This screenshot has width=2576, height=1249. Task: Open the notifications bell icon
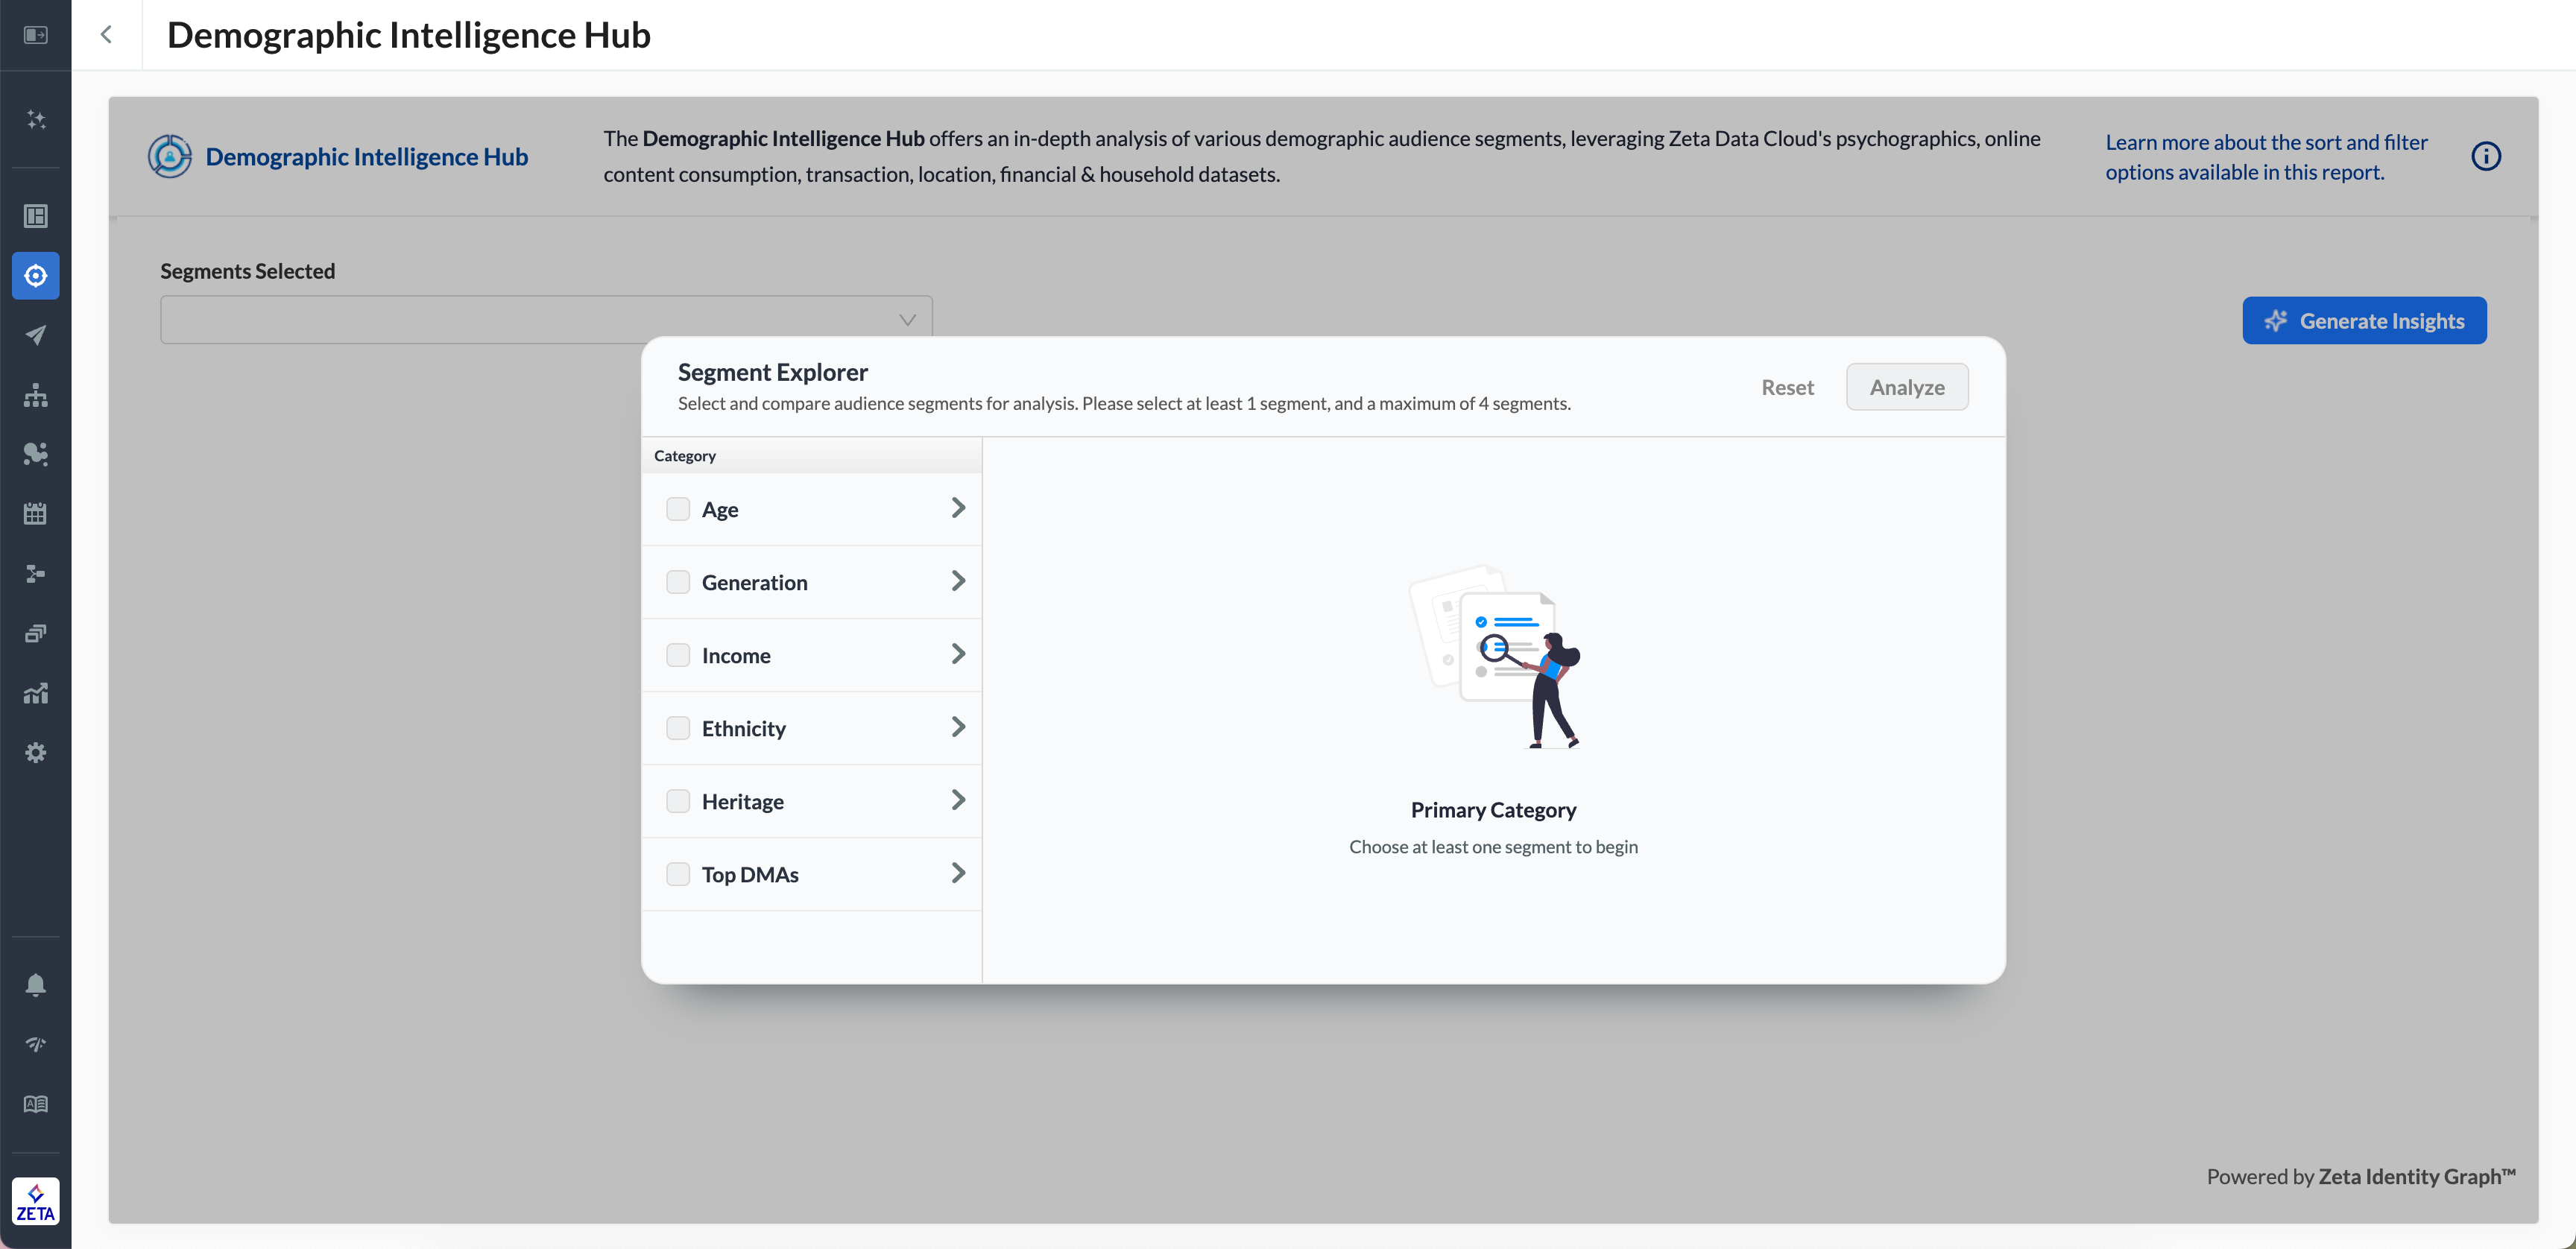(x=35, y=985)
